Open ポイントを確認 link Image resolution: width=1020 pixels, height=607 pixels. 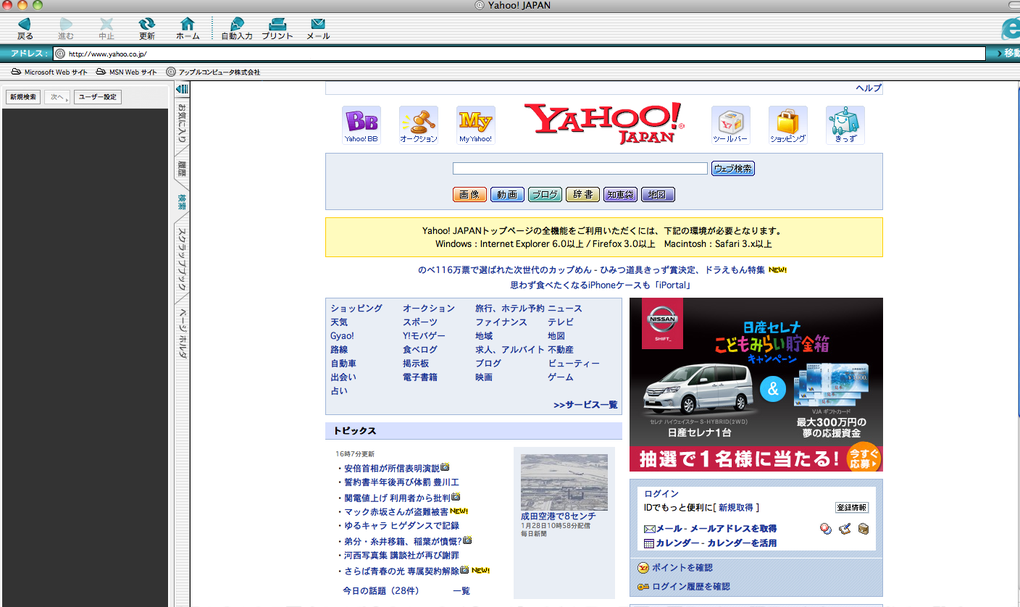point(682,568)
